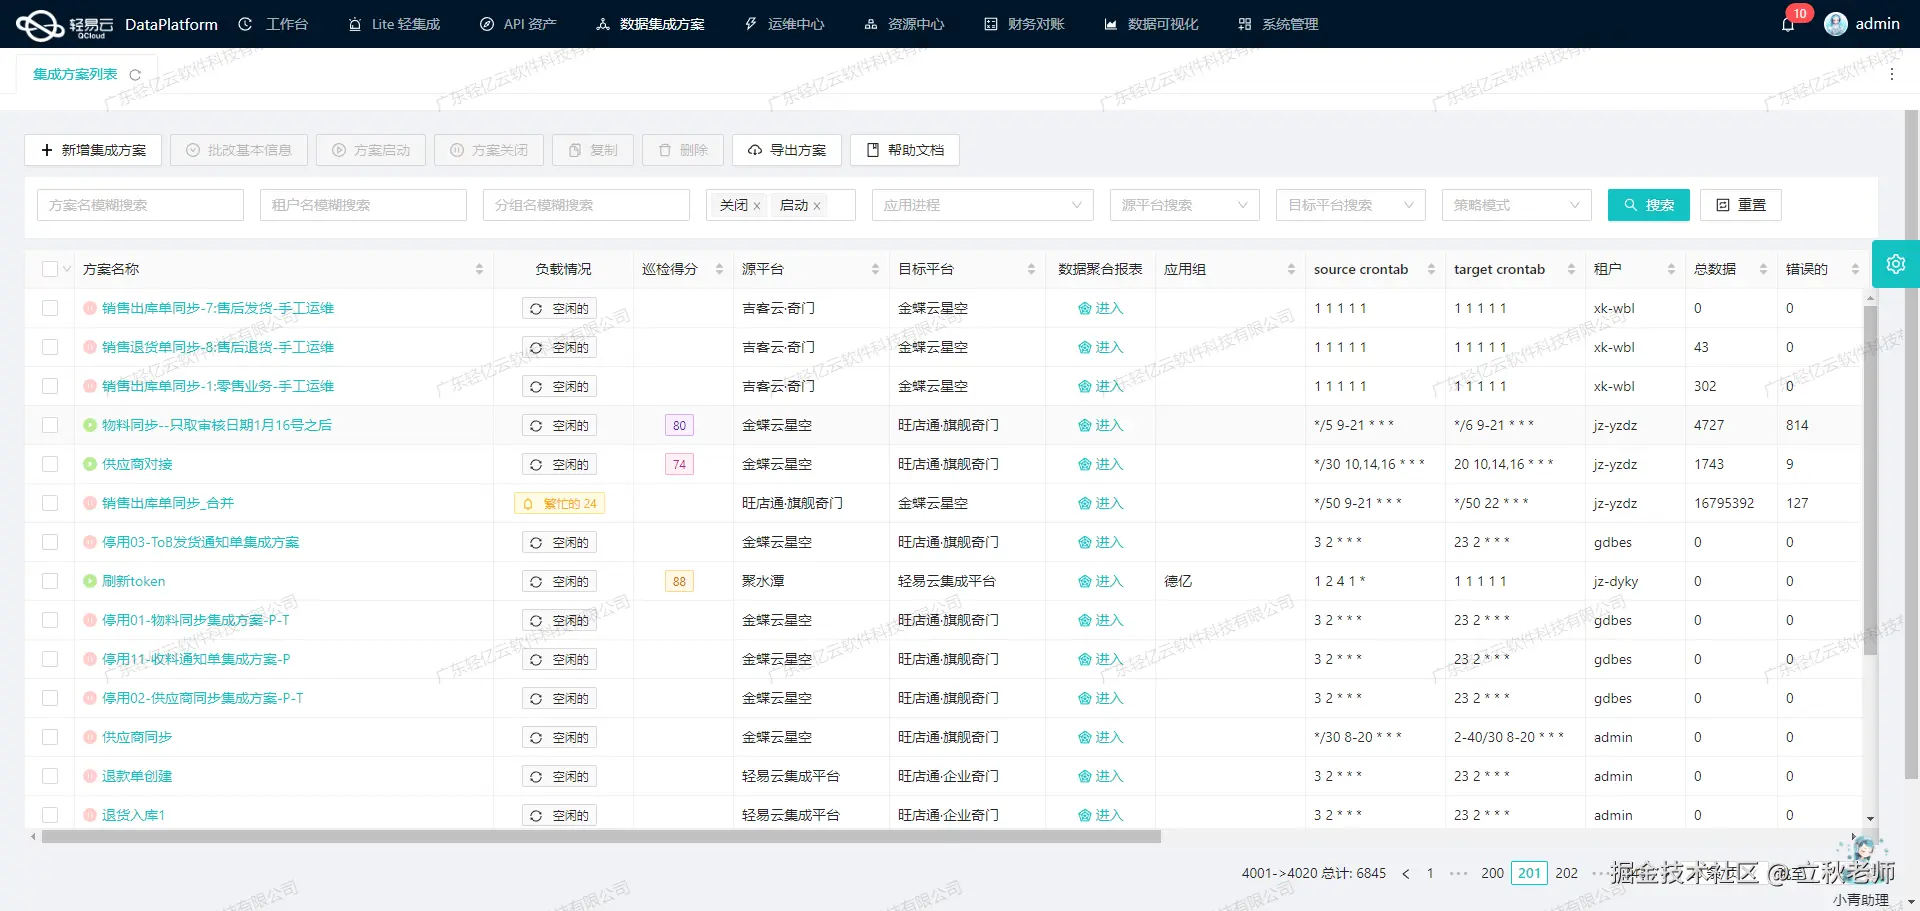The height and width of the screenshot is (911, 1920).
Task: Export plans with the 导出方案 cloud icon
Action: pos(787,150)
